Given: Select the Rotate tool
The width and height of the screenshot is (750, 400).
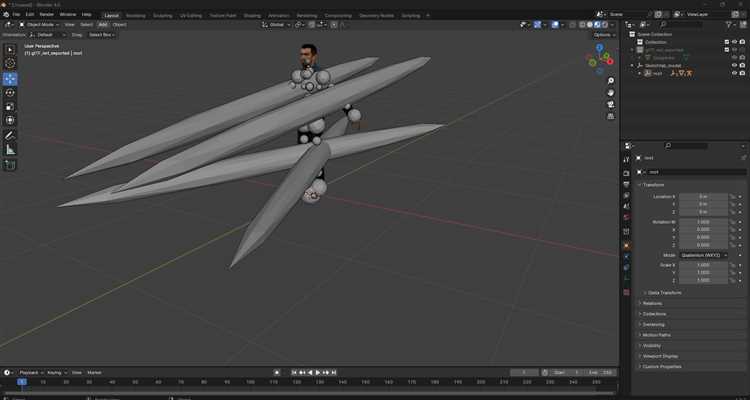Looking at the screenshot, I should pos(10,93).
